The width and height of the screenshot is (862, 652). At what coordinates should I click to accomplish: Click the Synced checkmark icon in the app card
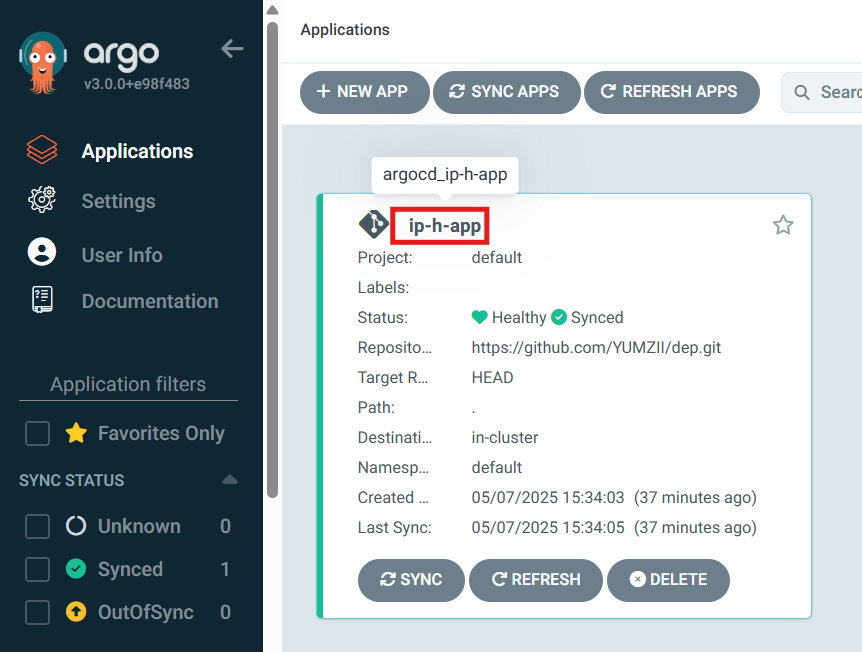[x=559, y=317]
